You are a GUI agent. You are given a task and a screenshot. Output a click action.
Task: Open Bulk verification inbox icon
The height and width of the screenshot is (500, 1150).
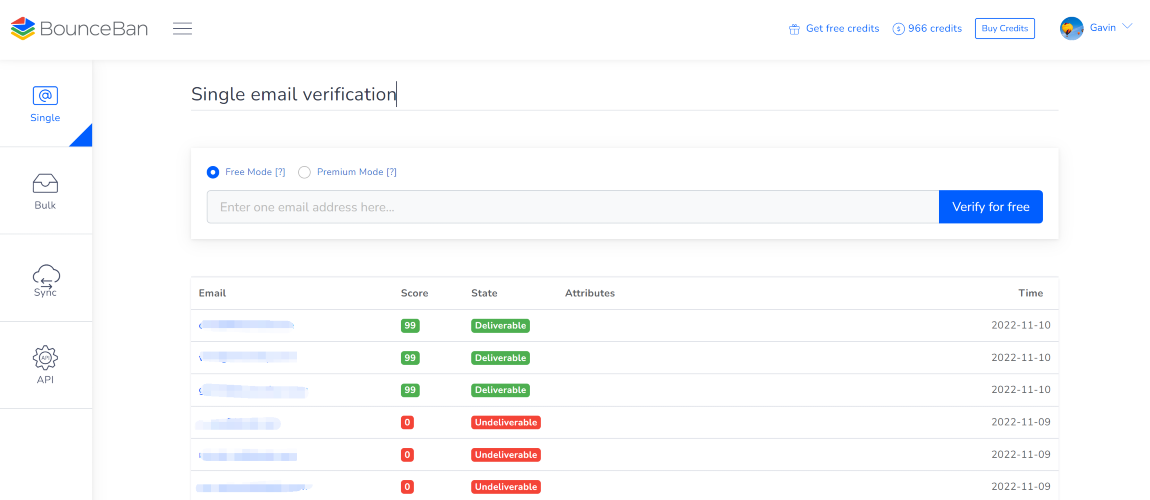coord(45,183)
